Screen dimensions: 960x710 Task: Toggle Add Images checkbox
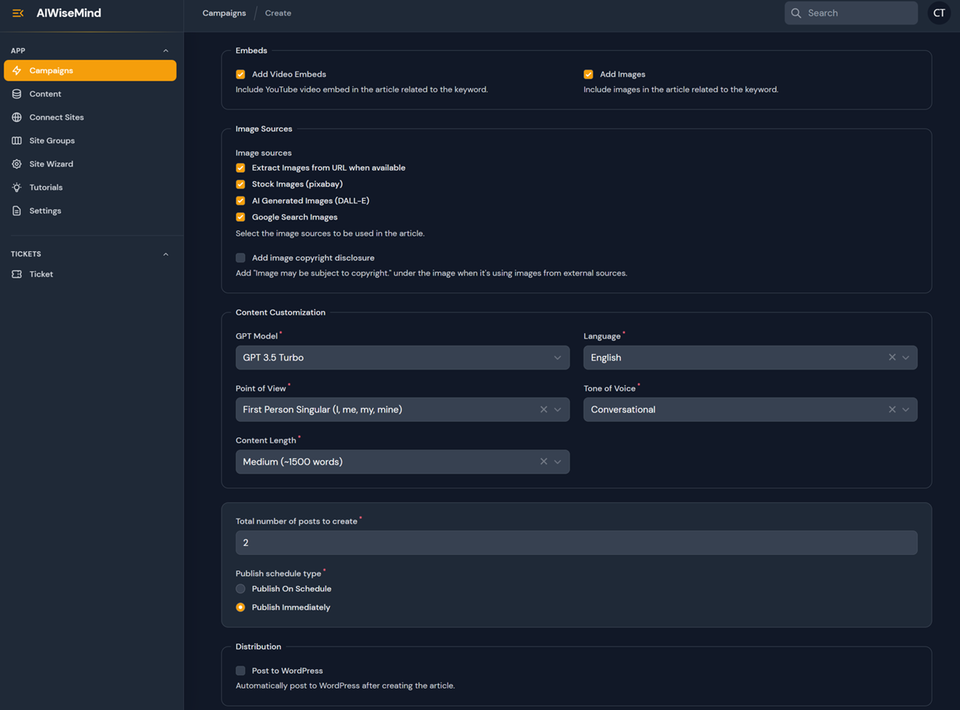pos(588,74)
